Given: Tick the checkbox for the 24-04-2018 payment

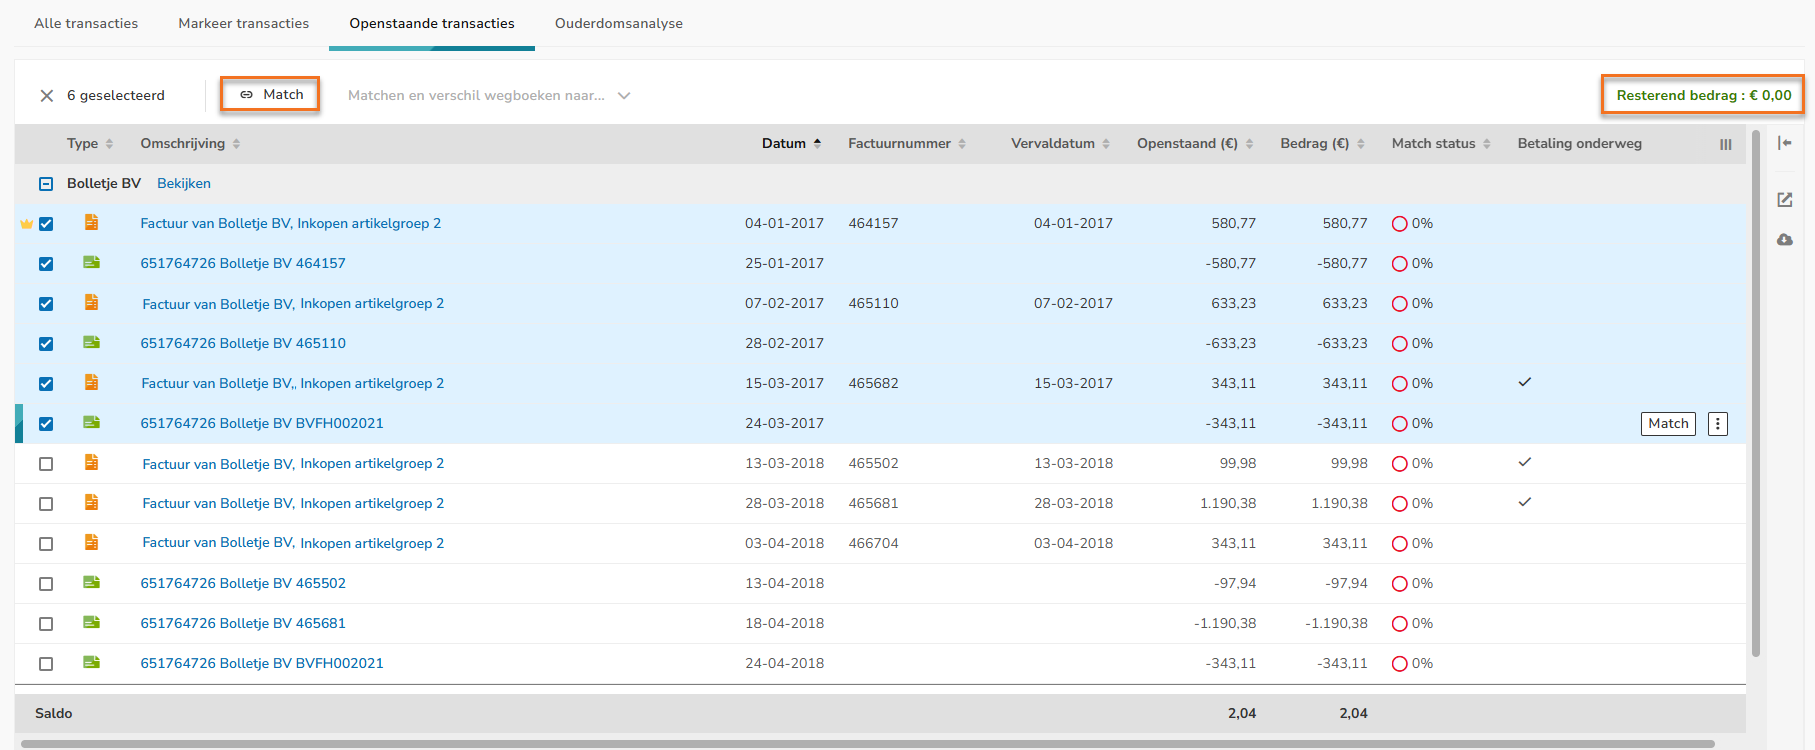Looking at the screenshot, I should click(46, 664).
